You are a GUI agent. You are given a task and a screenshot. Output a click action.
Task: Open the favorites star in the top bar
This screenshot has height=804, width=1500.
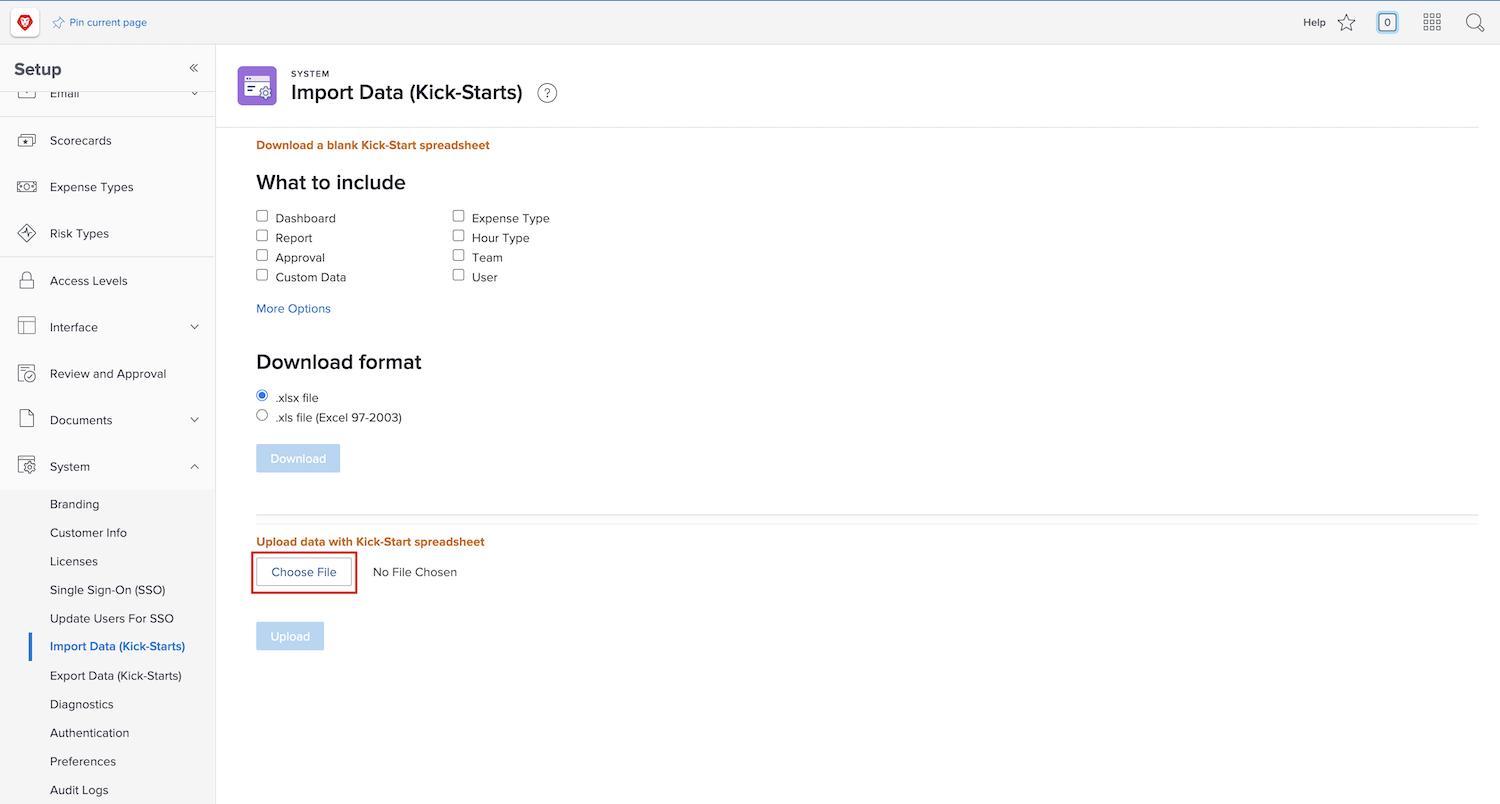[x=1346, y=21]
